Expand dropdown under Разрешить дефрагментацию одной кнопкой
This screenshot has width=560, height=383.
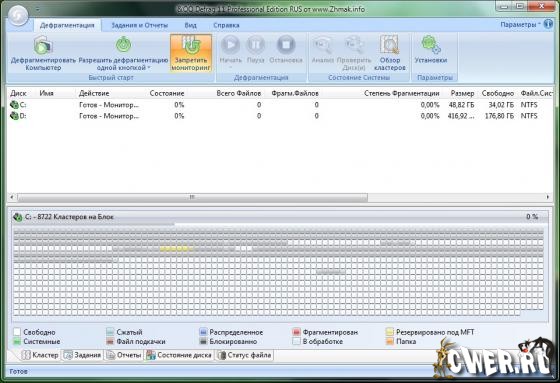149,68
